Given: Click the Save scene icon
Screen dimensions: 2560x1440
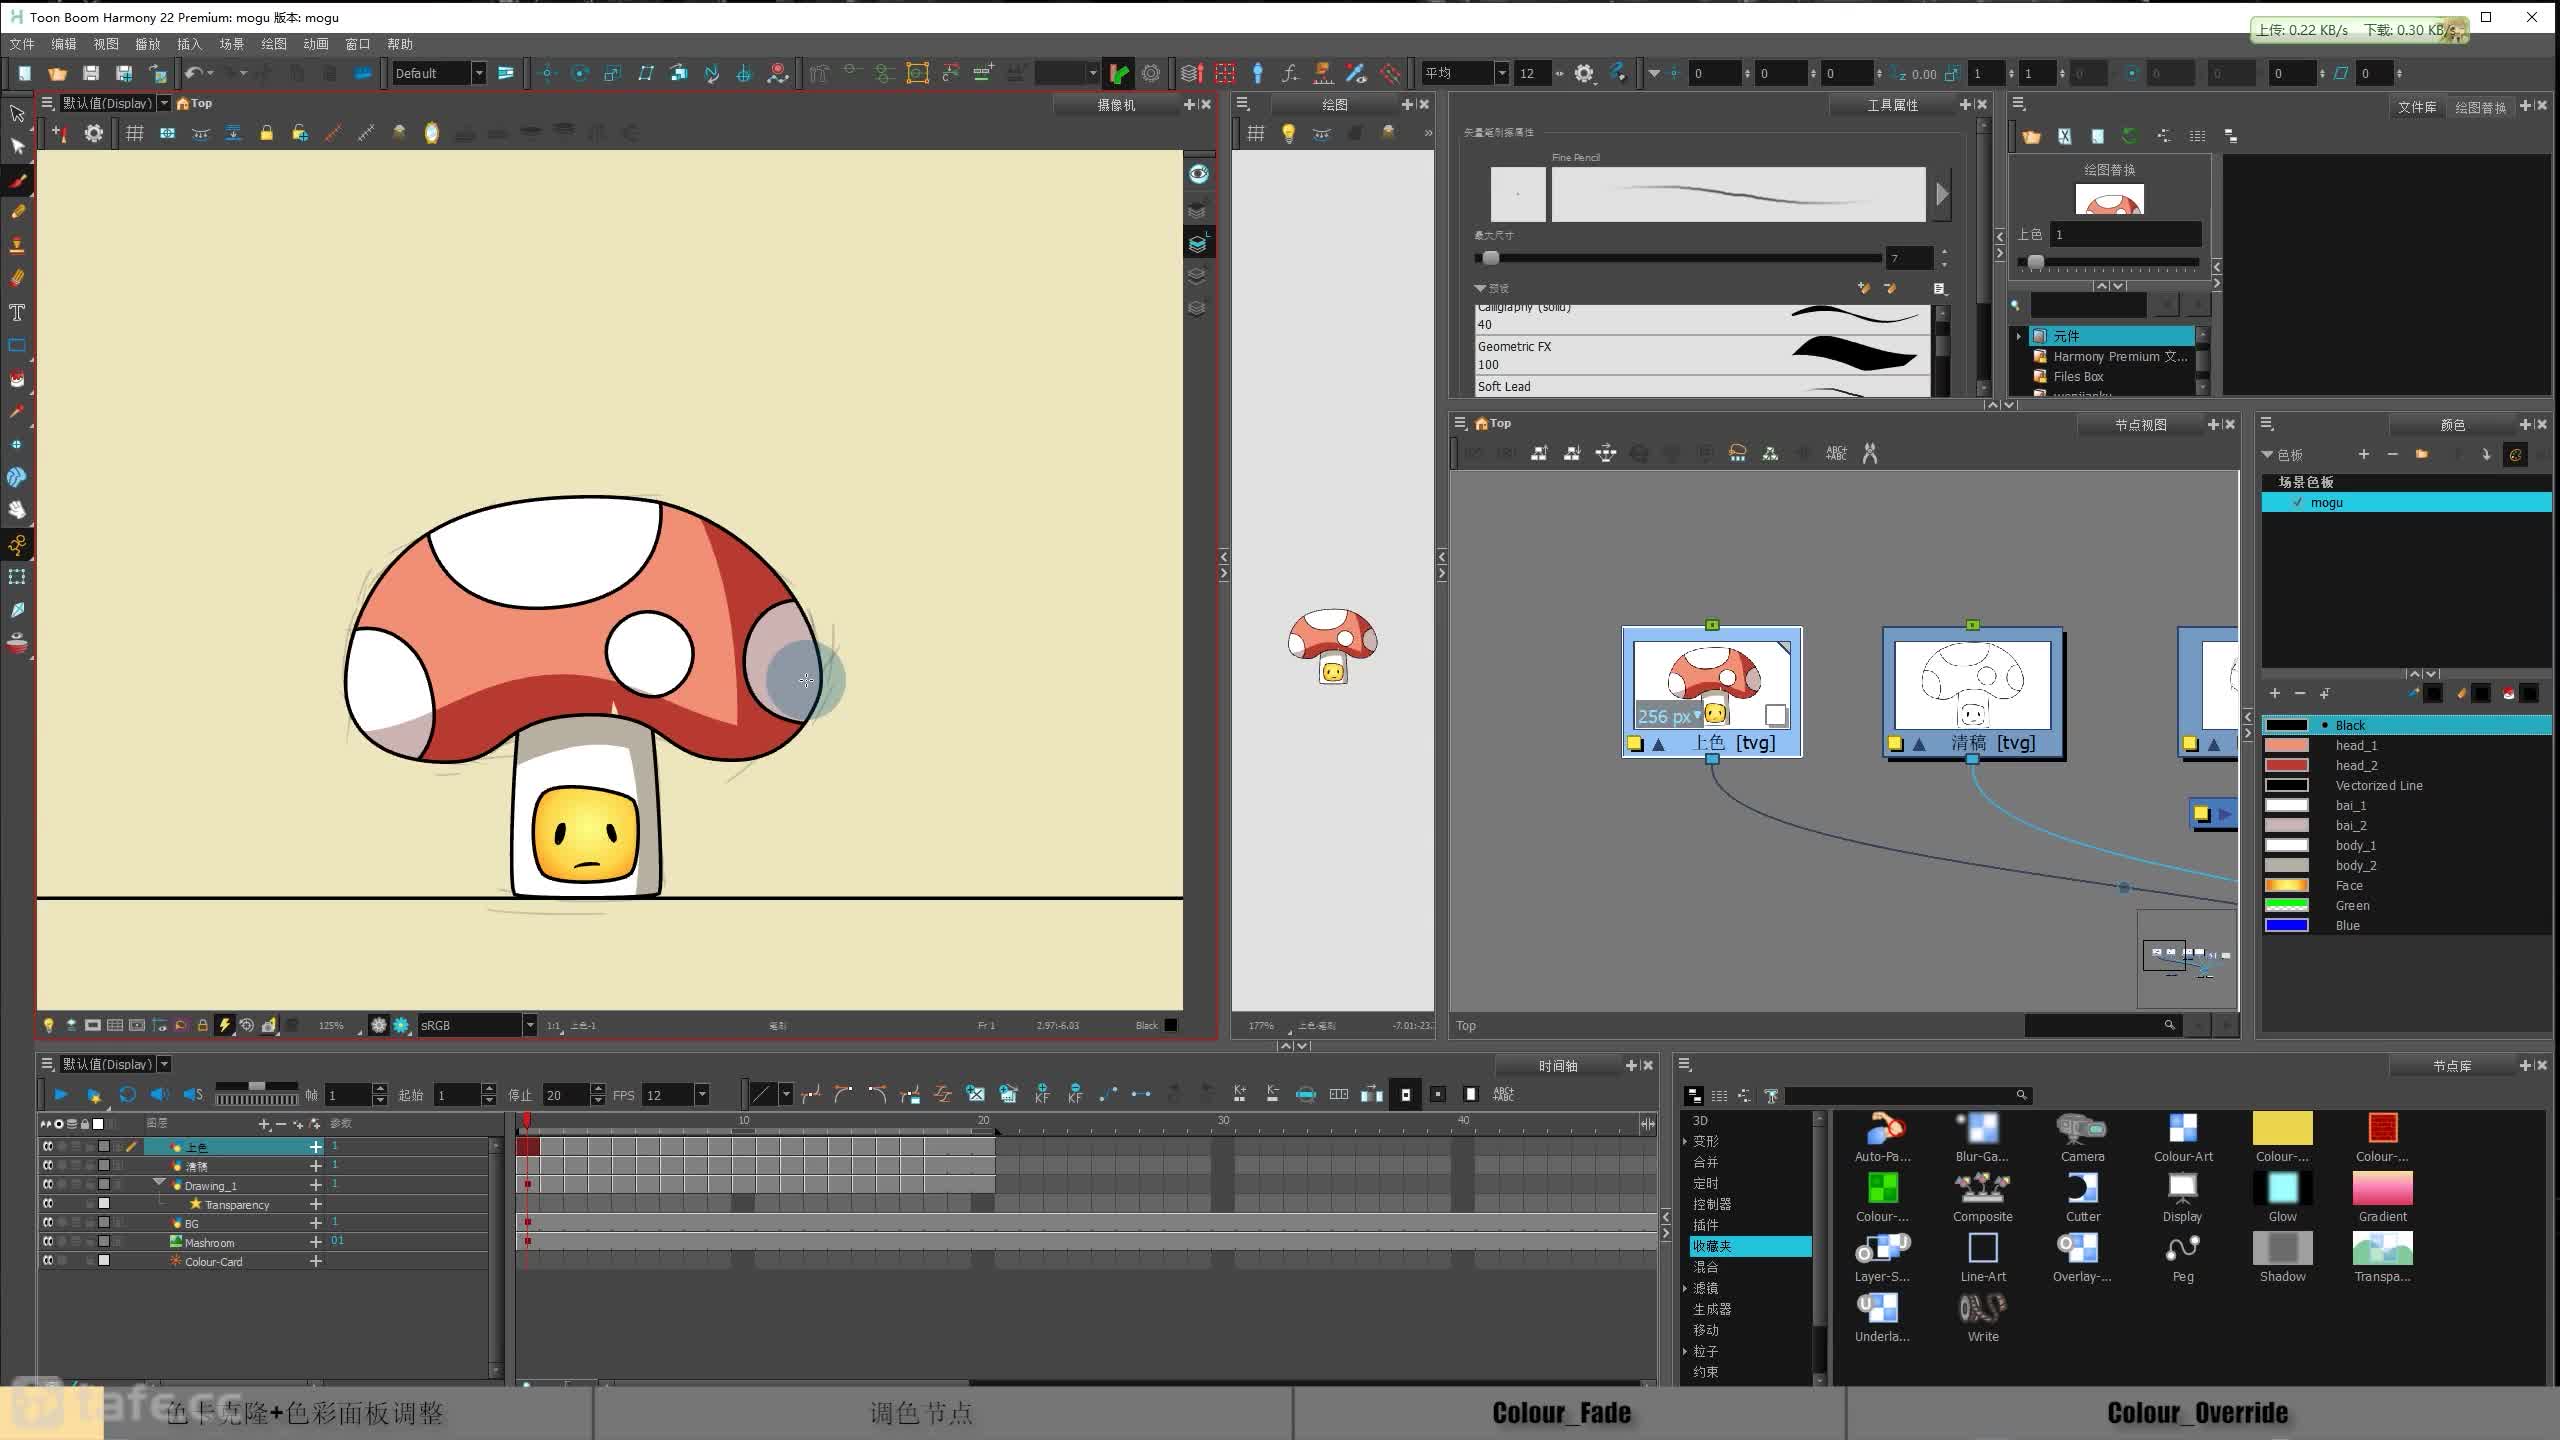Looking at the screenshot, I should (x=91, y=73).
